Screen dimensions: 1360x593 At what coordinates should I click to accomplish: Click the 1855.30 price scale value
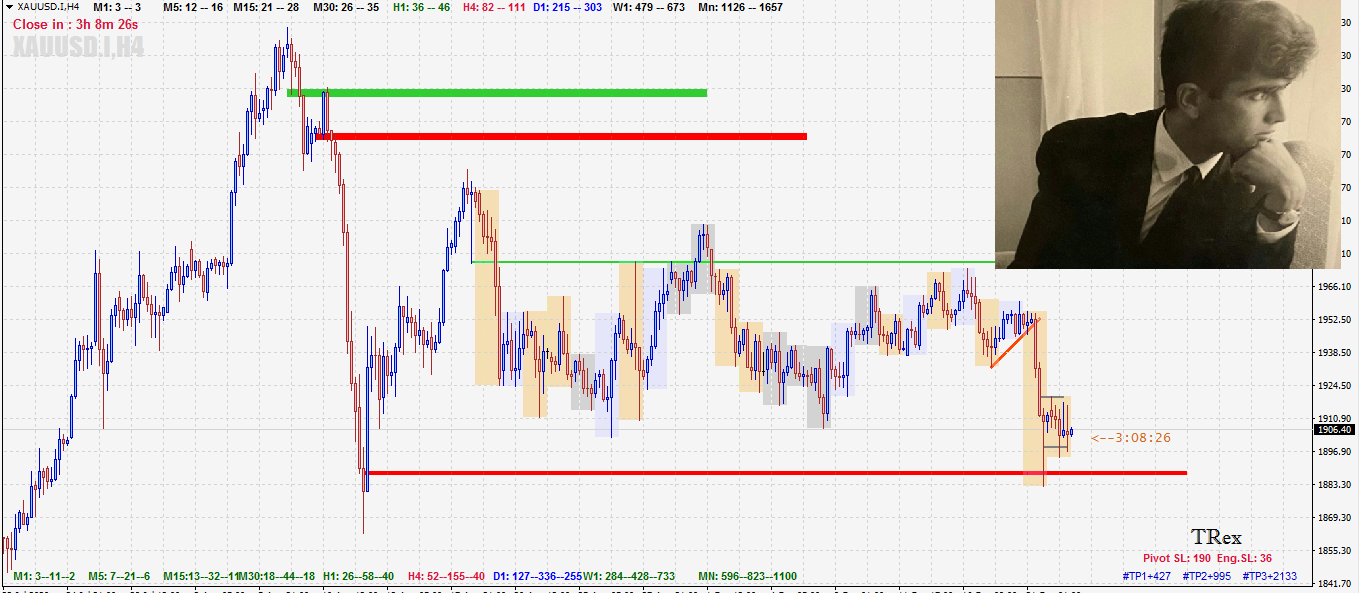[x=1335, y=551]
